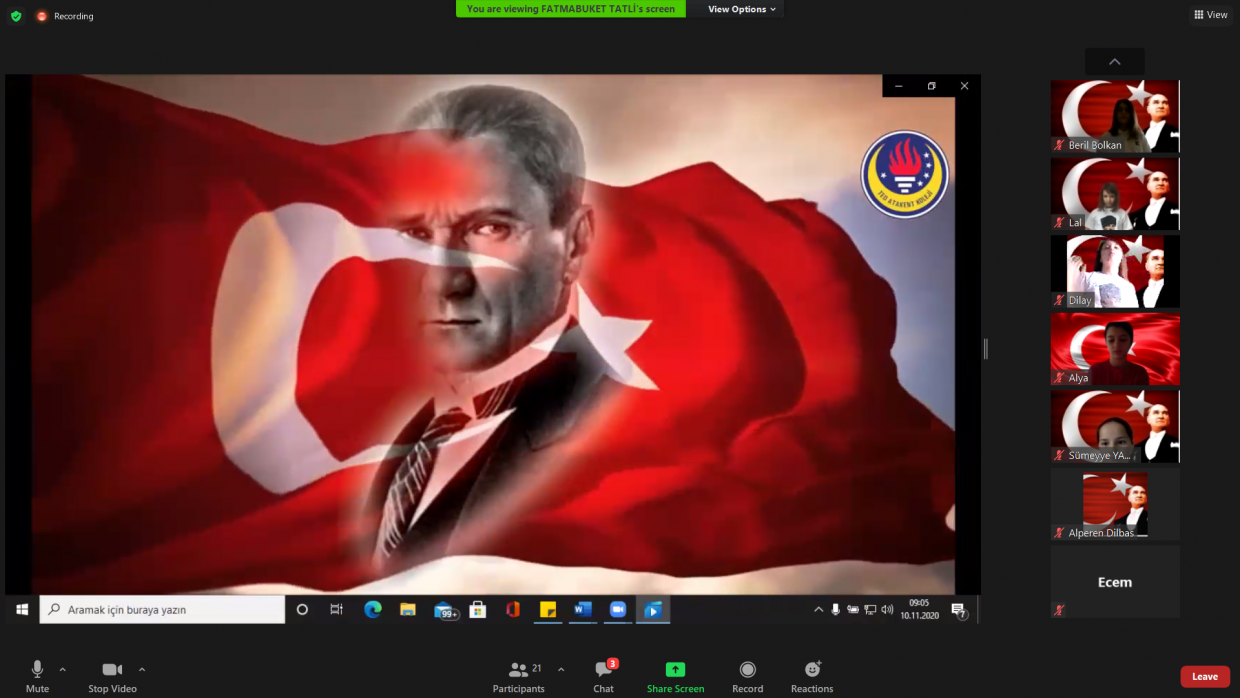Screen dimensions: 1240x698
Task: Show hidden tray icons chevron
Action: coord(818,609)
